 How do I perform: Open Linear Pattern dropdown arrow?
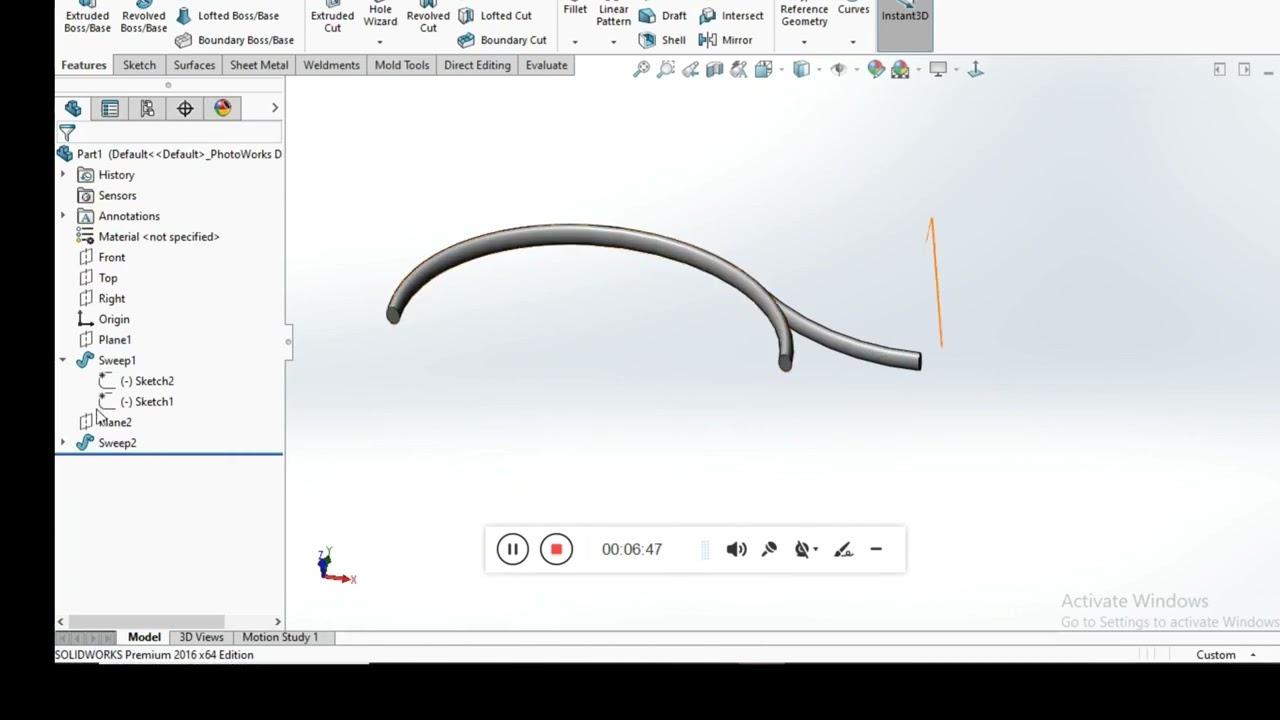(x=613, y=42)
